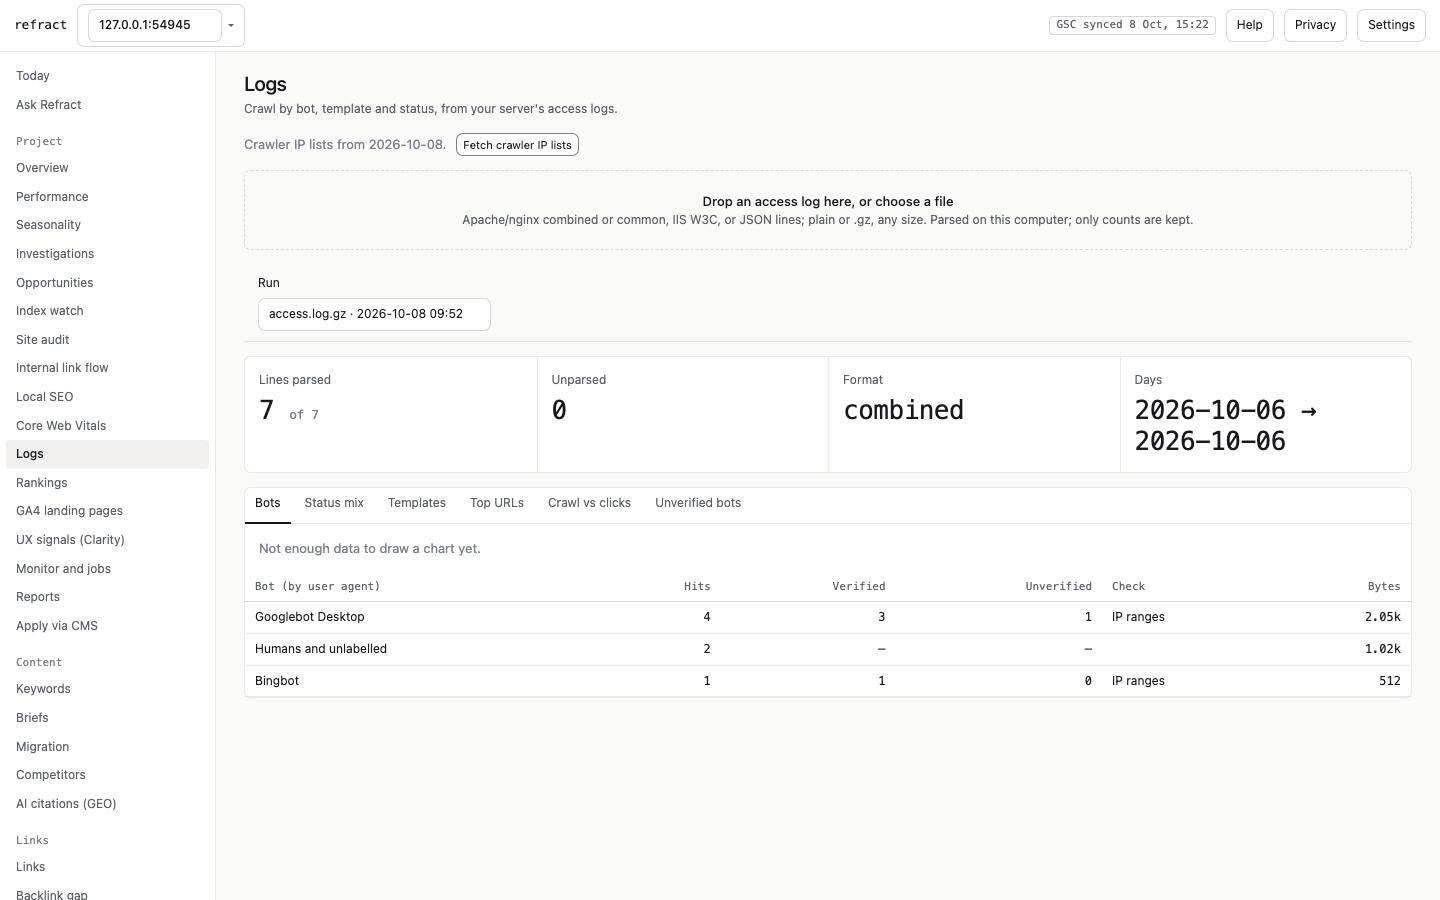Open the Run log selector
Screen dimensions: 1440x900
point(374,314)
